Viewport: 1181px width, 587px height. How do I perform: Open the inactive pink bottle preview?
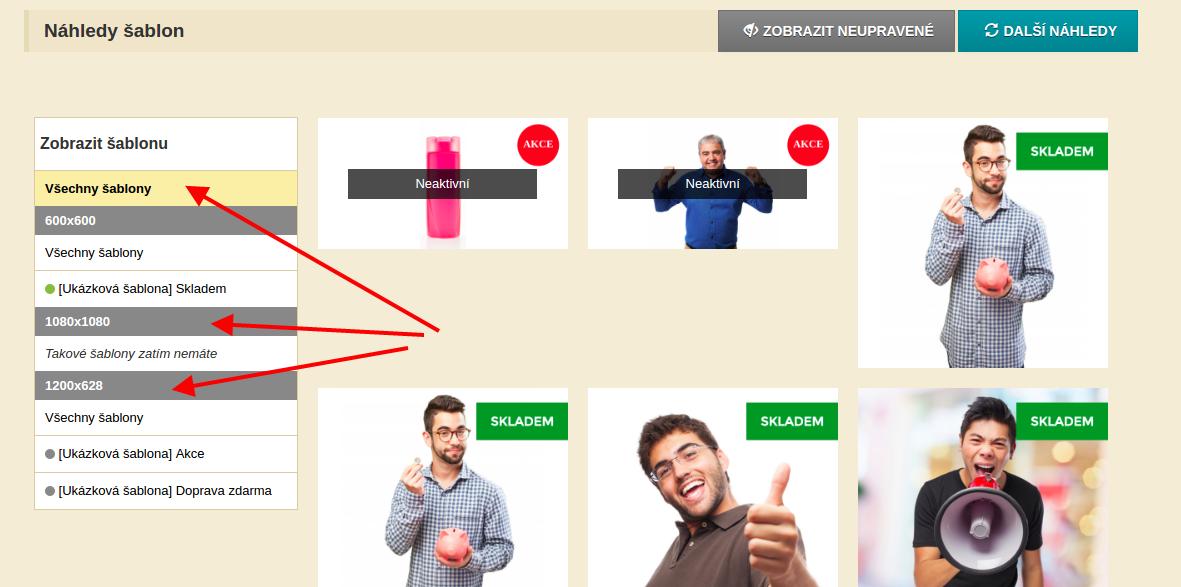coord(443,183)
